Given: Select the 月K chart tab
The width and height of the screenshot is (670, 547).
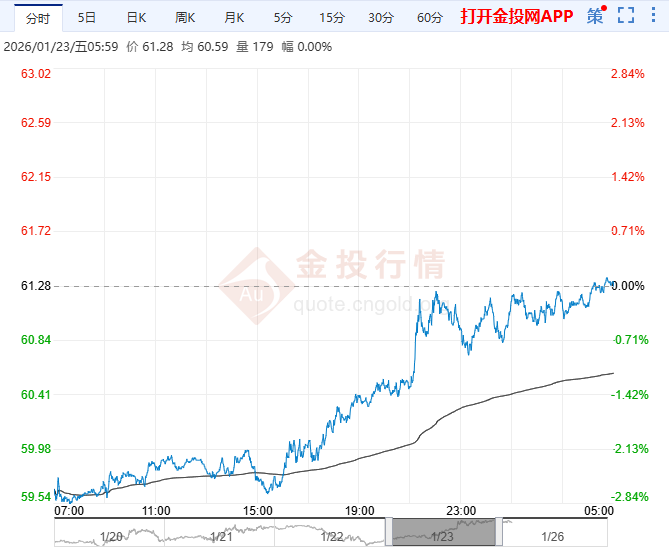Looking at the screenshot, I should pos(234,18).
